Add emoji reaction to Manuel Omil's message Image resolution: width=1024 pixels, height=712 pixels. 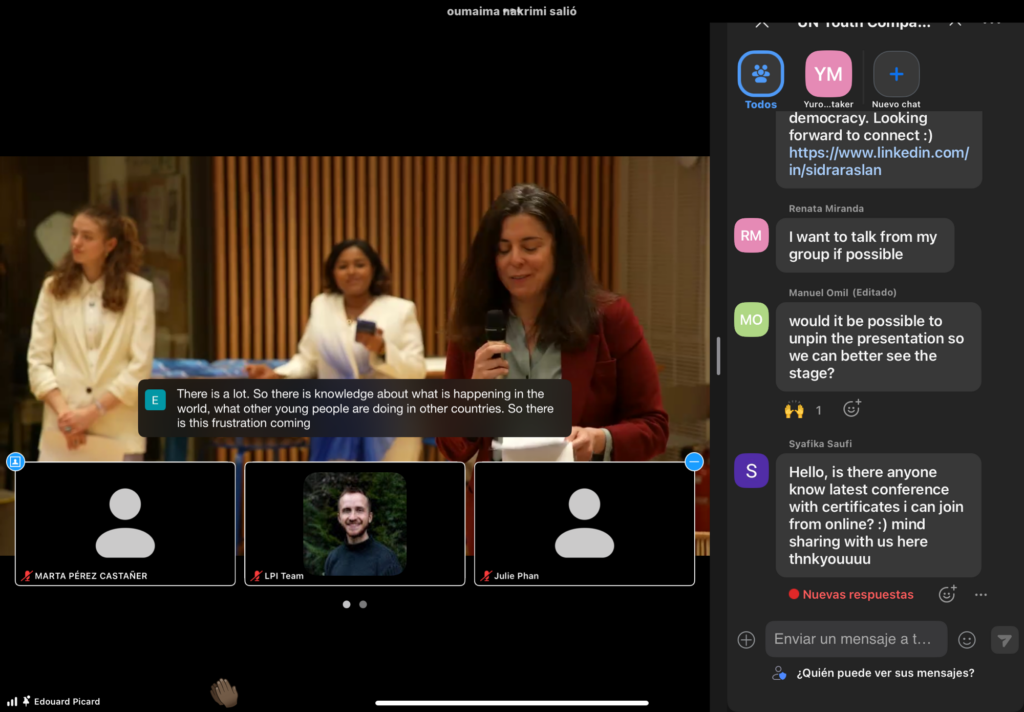[x=852, y=408]
